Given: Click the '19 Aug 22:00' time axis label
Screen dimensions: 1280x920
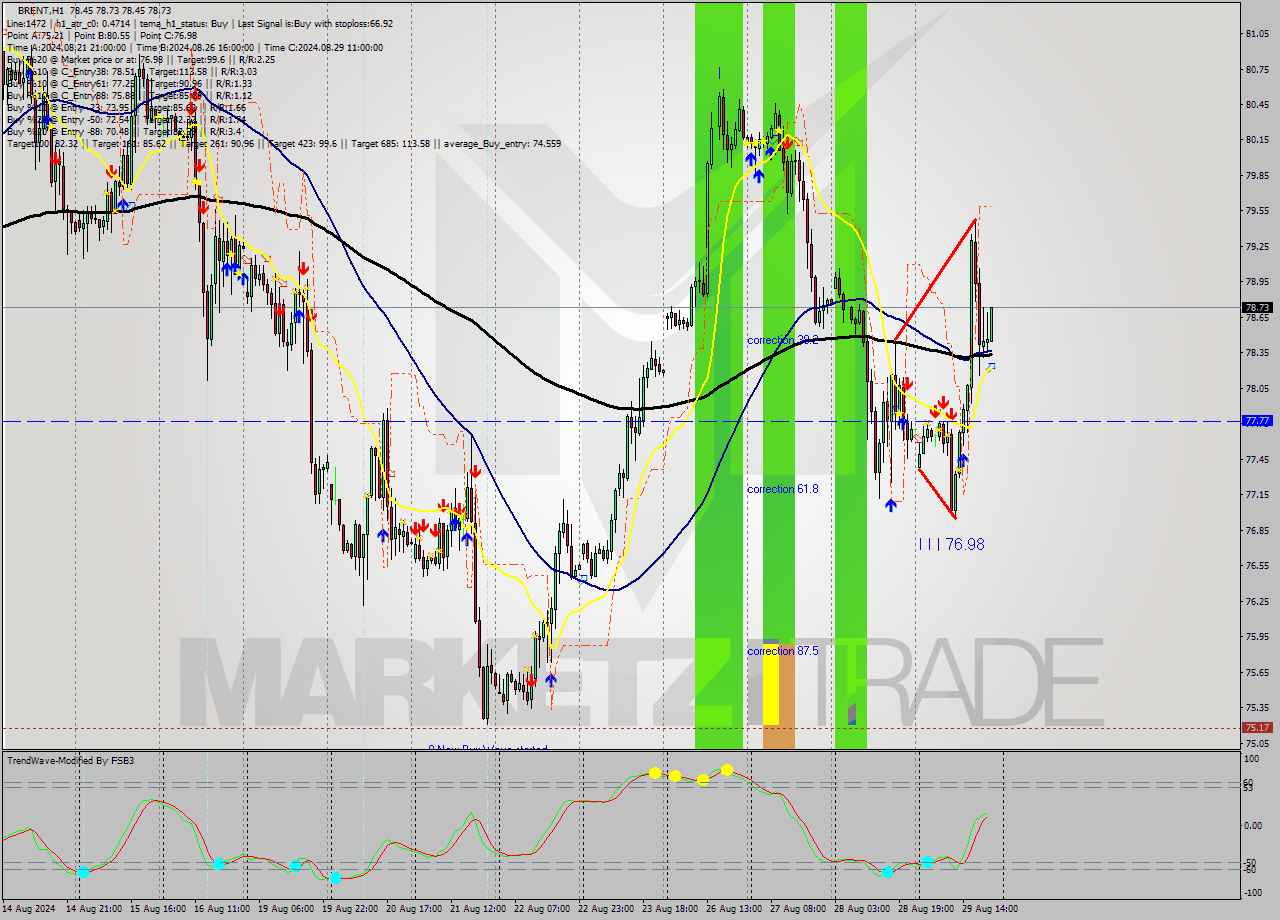Looking at the screenshot, I should pos(351,909).
